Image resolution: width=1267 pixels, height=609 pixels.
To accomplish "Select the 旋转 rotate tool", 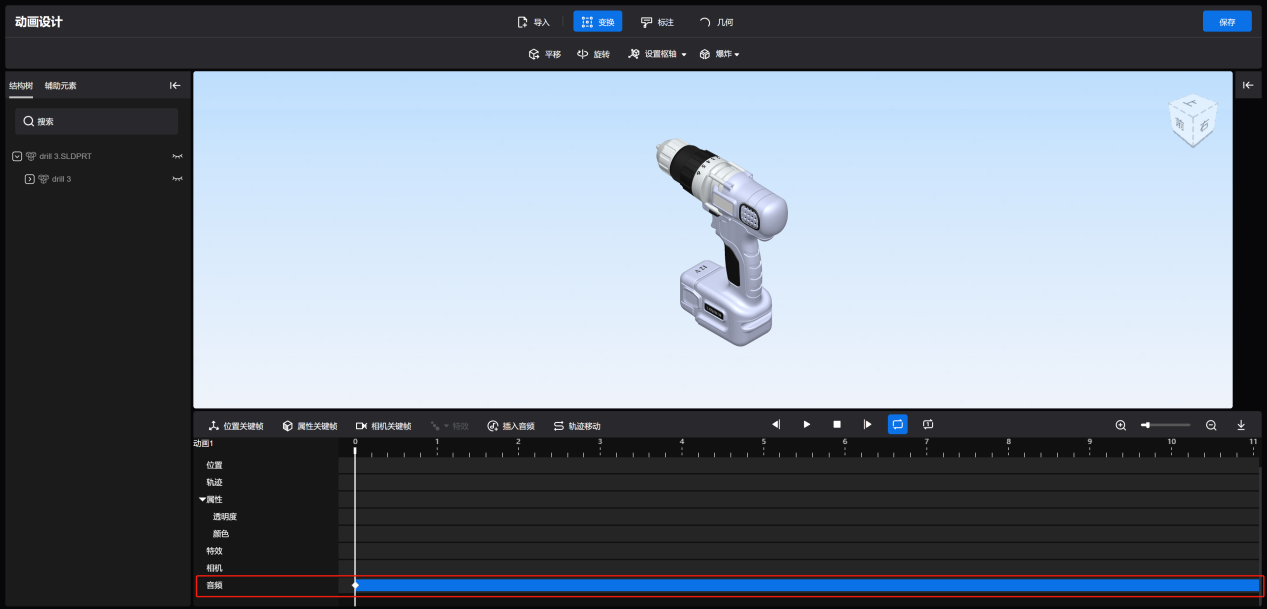I will coord(594,54).
